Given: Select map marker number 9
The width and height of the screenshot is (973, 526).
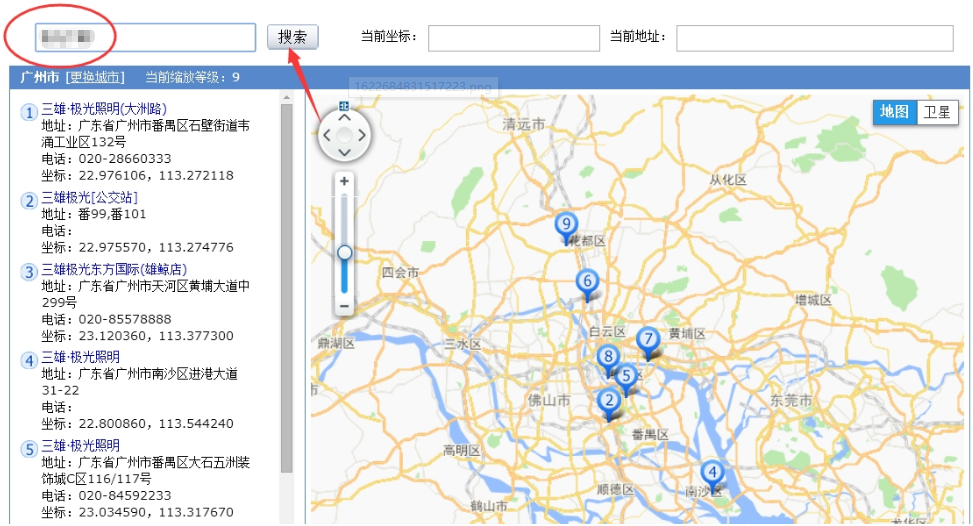Looking at the screenshot, I should (x=566, y=226).
